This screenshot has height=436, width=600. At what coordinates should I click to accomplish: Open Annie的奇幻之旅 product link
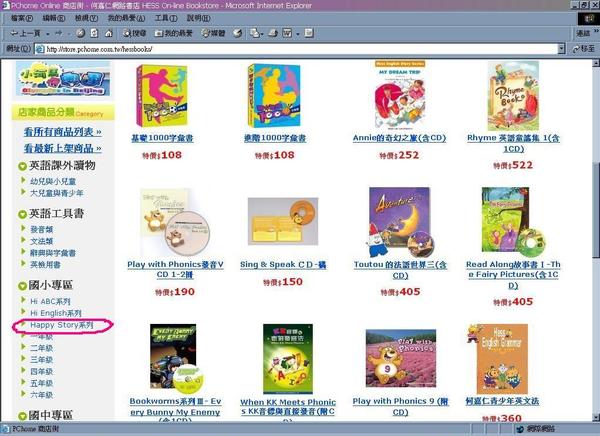coord(399,138)
